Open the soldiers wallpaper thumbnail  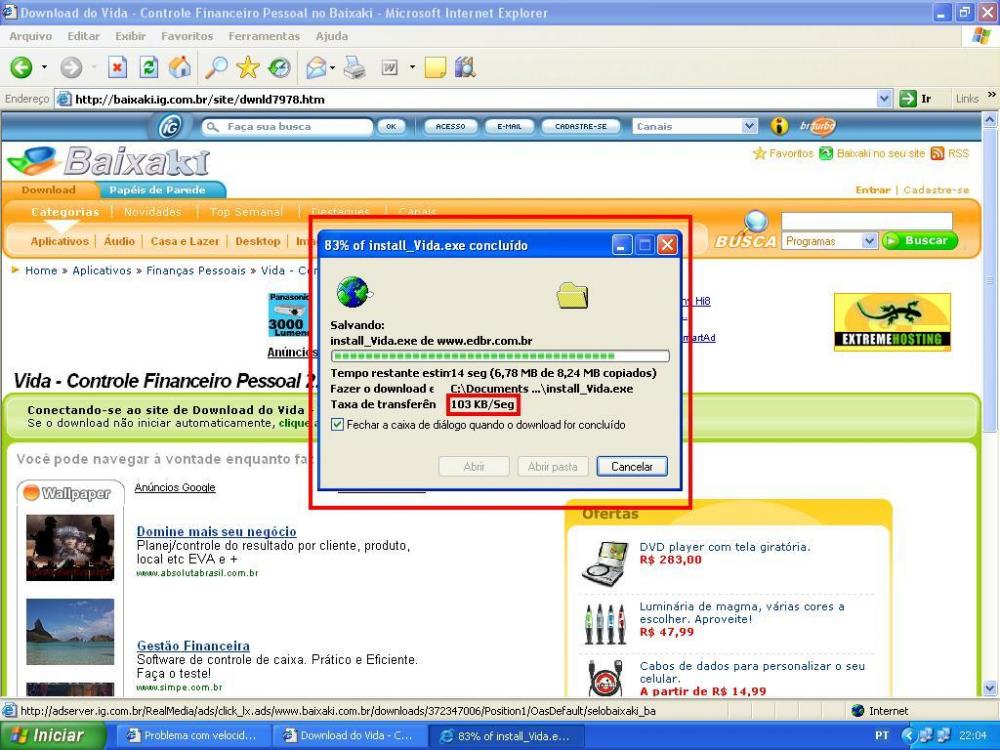tap(70, 548)
